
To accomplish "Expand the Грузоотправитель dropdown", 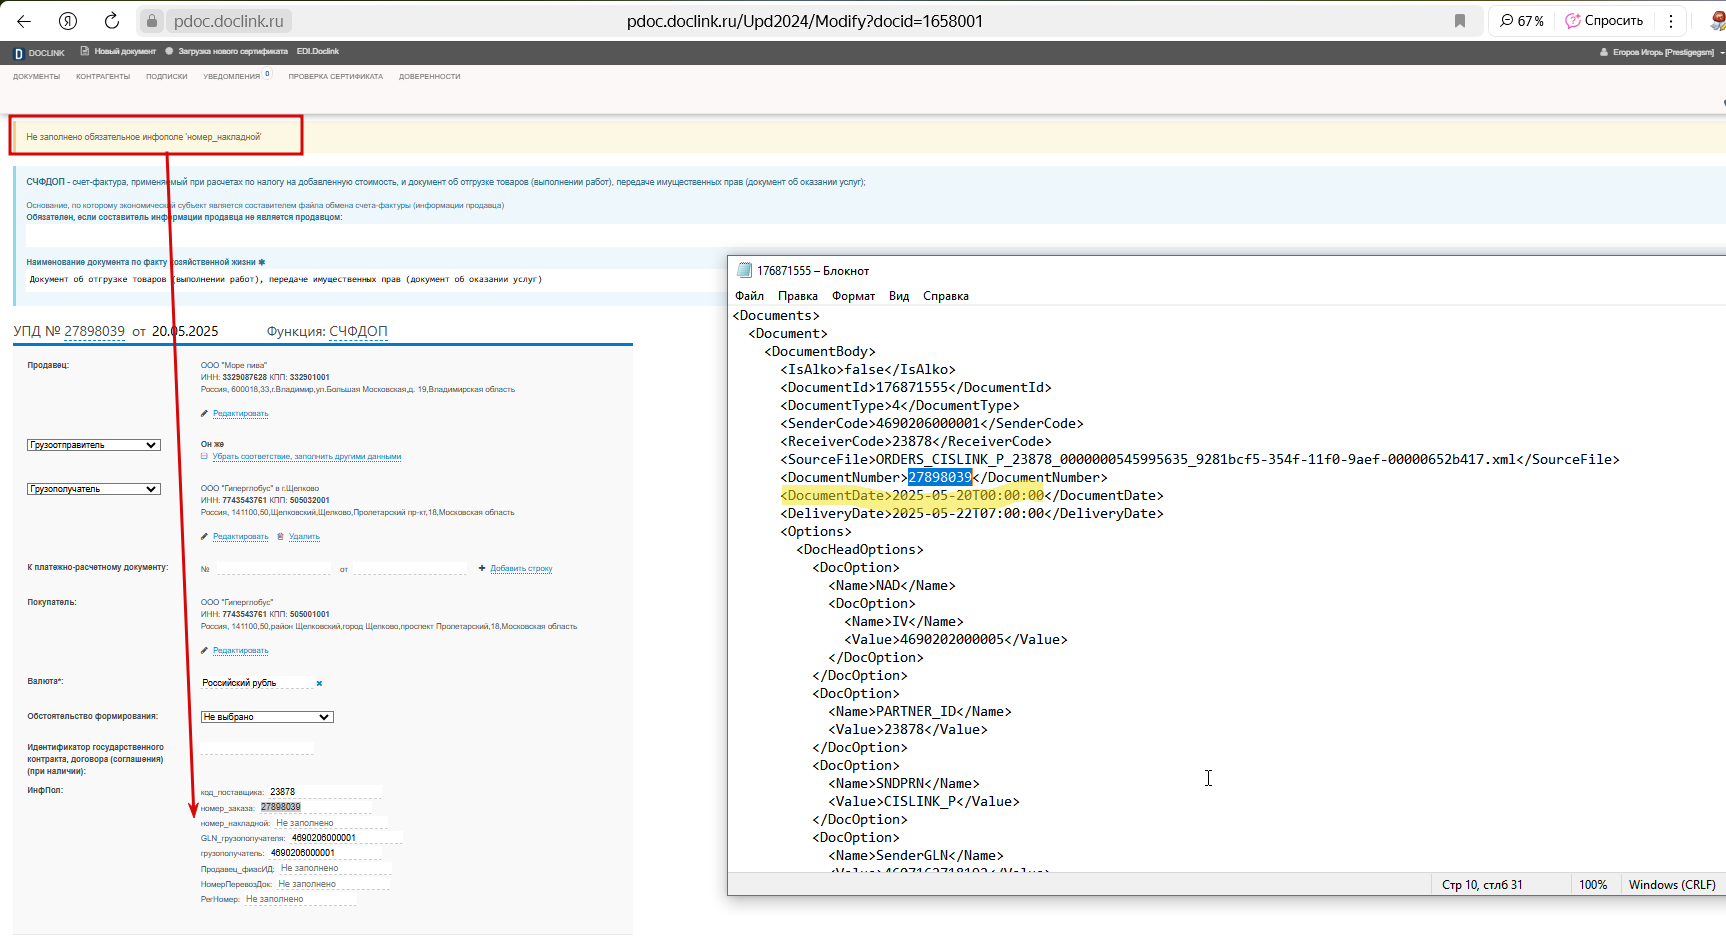I will pyautogui.click(x=94, y=445).
